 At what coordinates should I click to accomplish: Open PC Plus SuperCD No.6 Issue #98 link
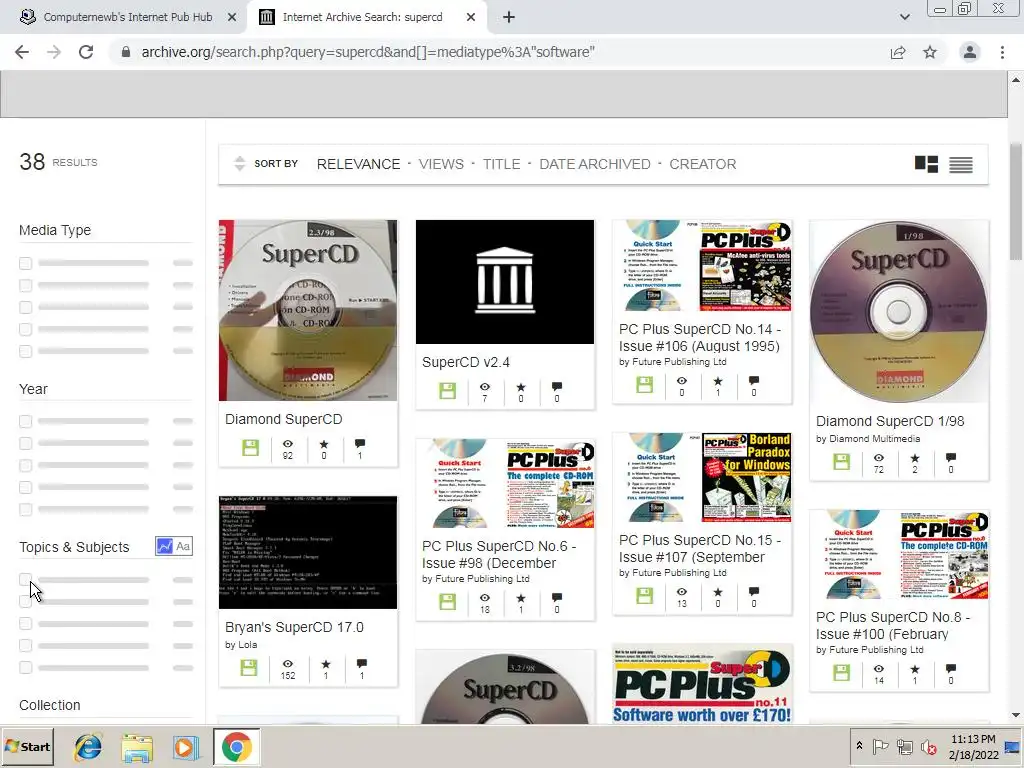coord(499,554)
